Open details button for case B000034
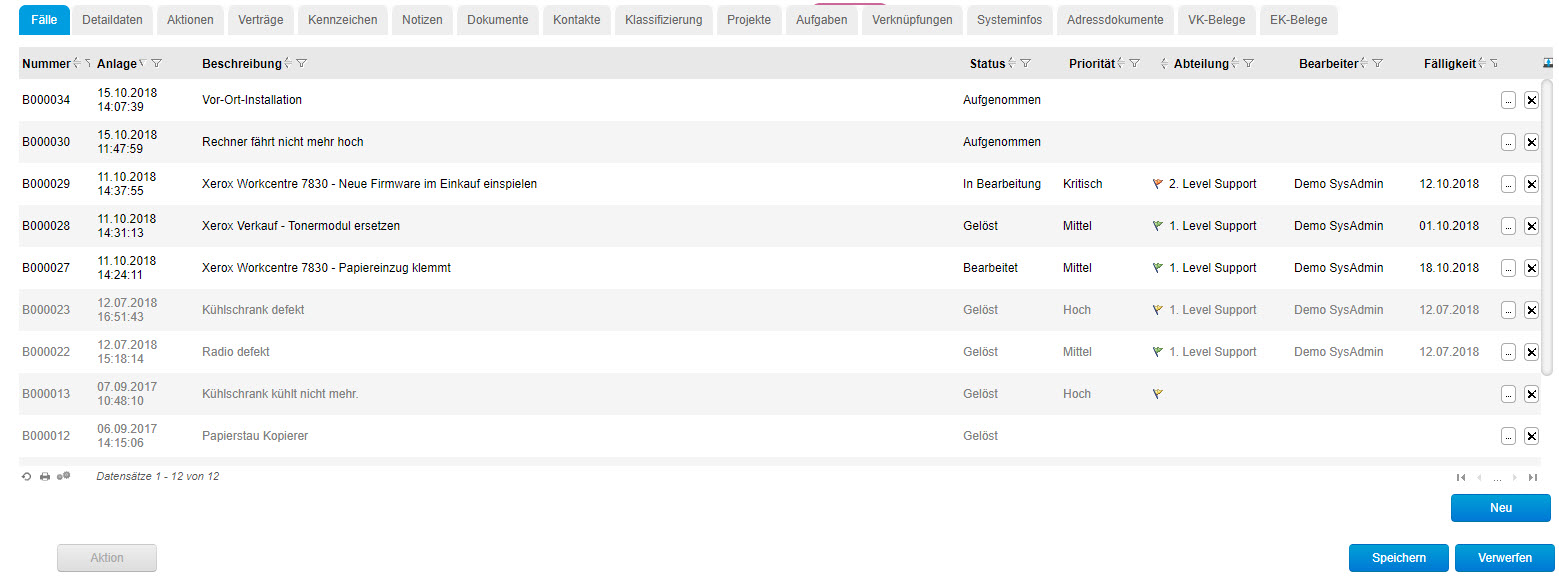 (1508, 100)
